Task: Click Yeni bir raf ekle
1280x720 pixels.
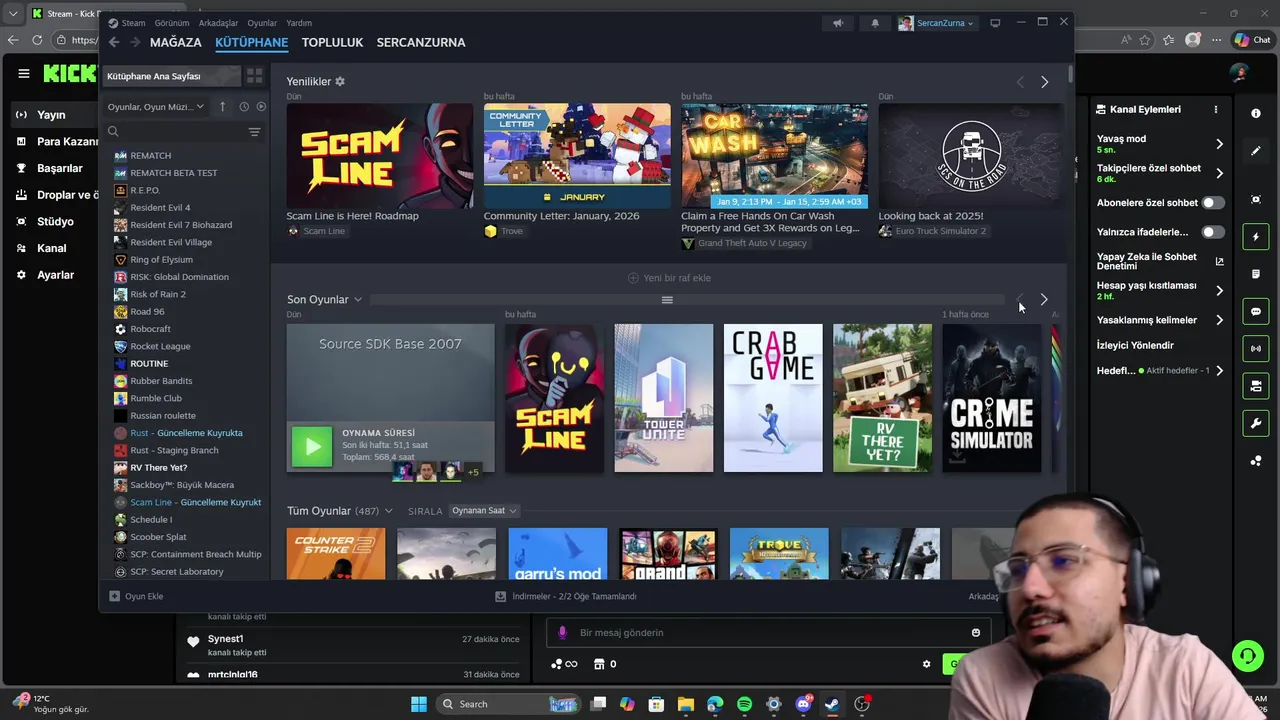Action: (669, 278)
